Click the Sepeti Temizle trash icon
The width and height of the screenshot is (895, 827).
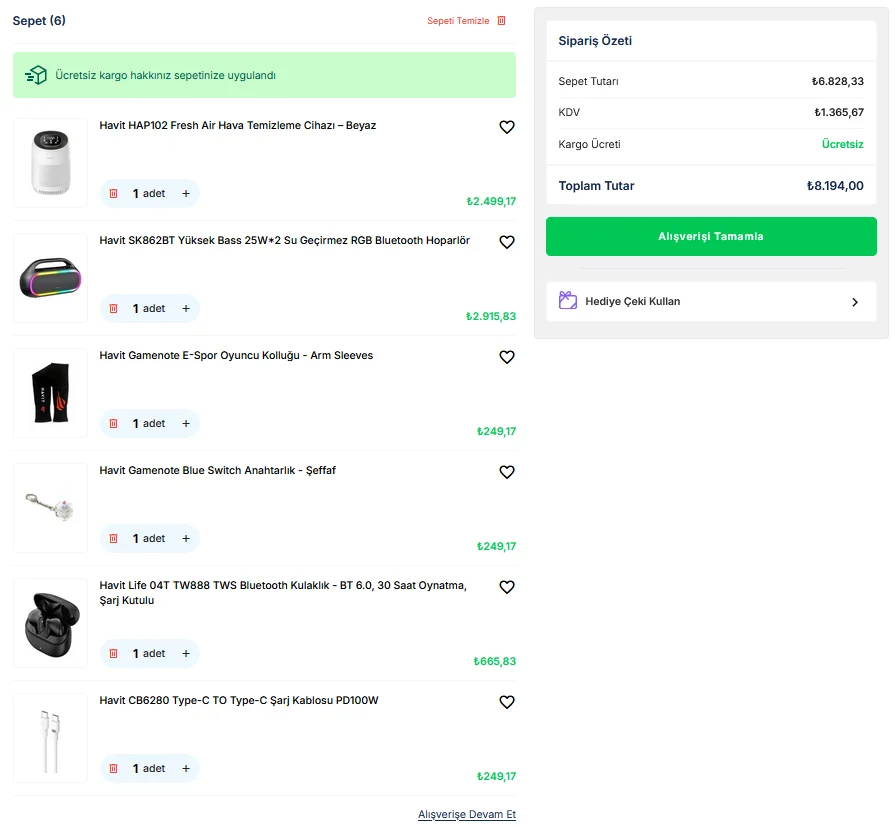[502, 21]
